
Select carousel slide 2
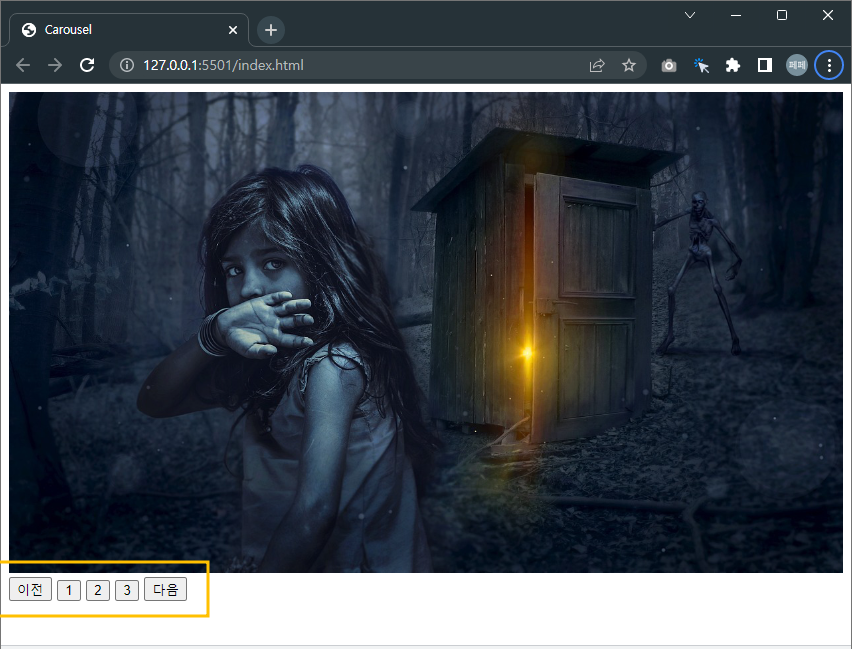(x=97, y=589)
